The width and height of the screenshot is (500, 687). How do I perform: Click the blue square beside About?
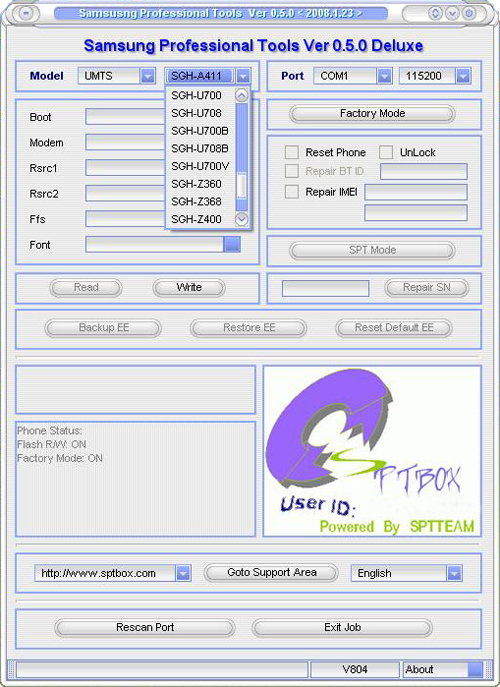click(x=475, y=669)
